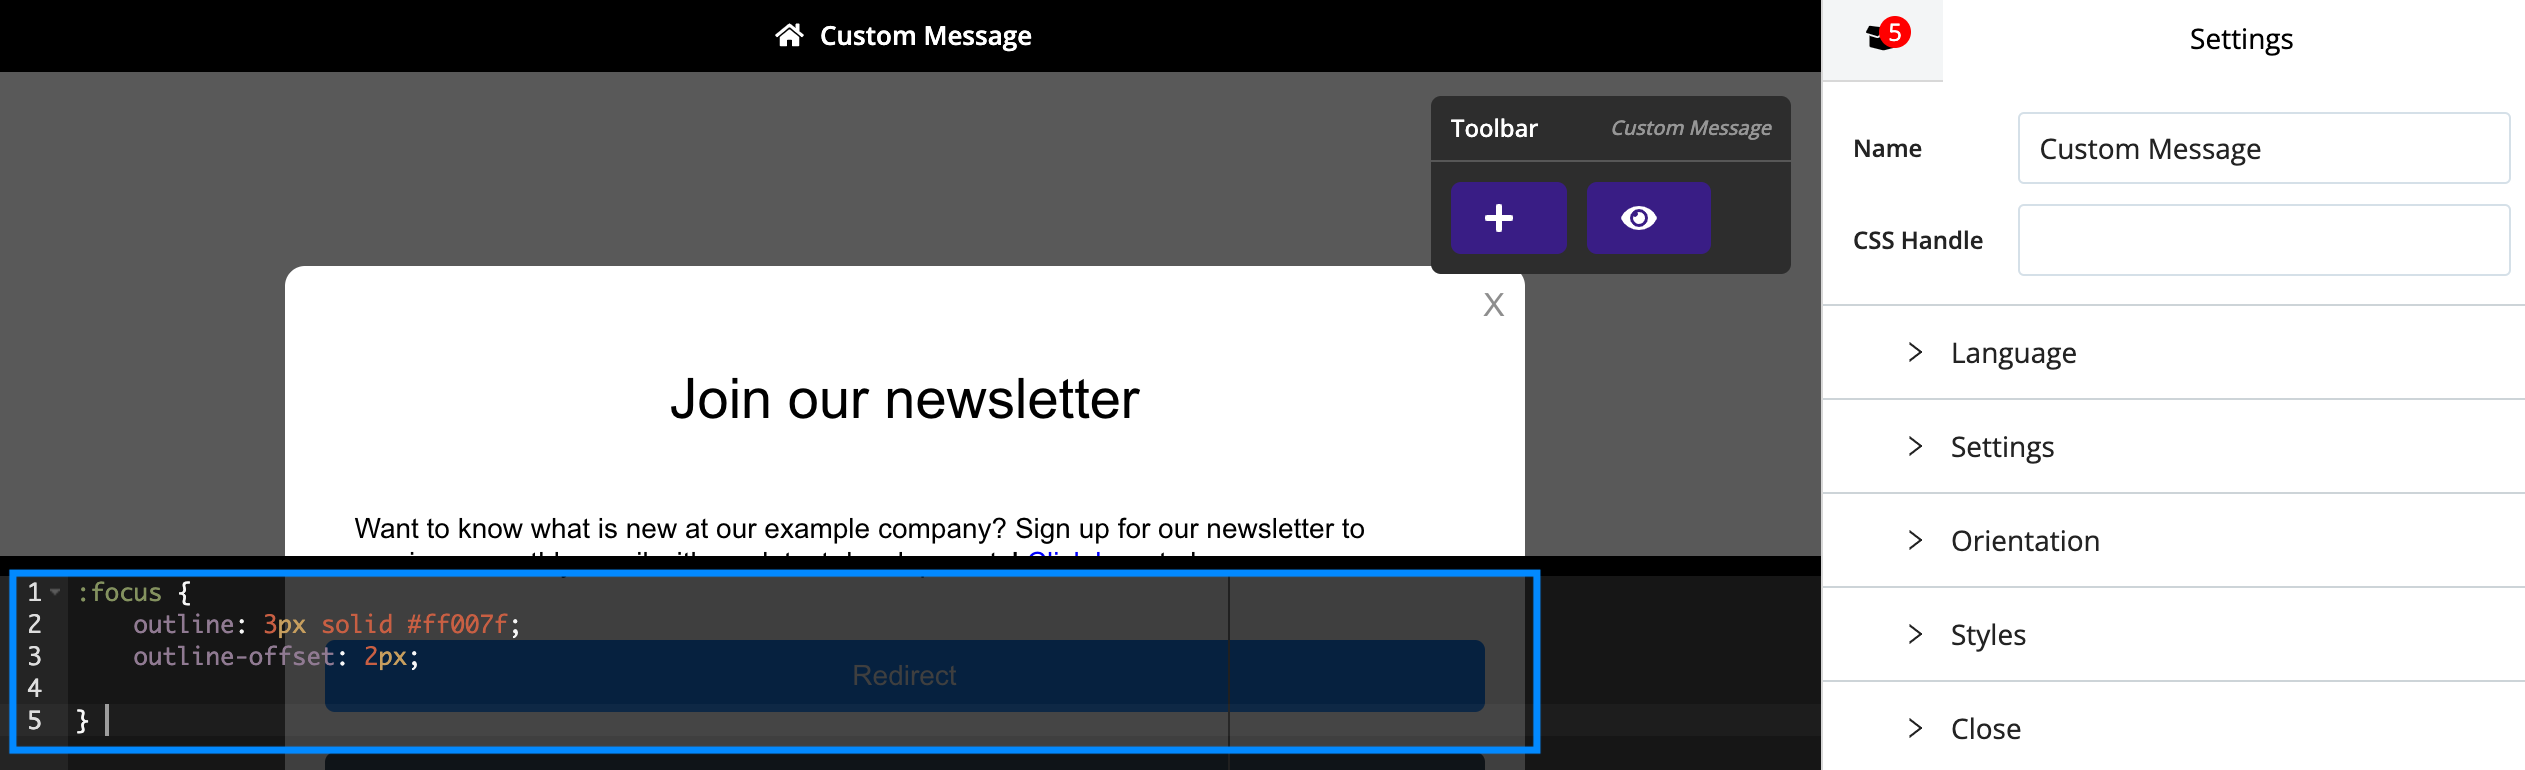Click the fold arrow on code line 1

click(56, 592)
